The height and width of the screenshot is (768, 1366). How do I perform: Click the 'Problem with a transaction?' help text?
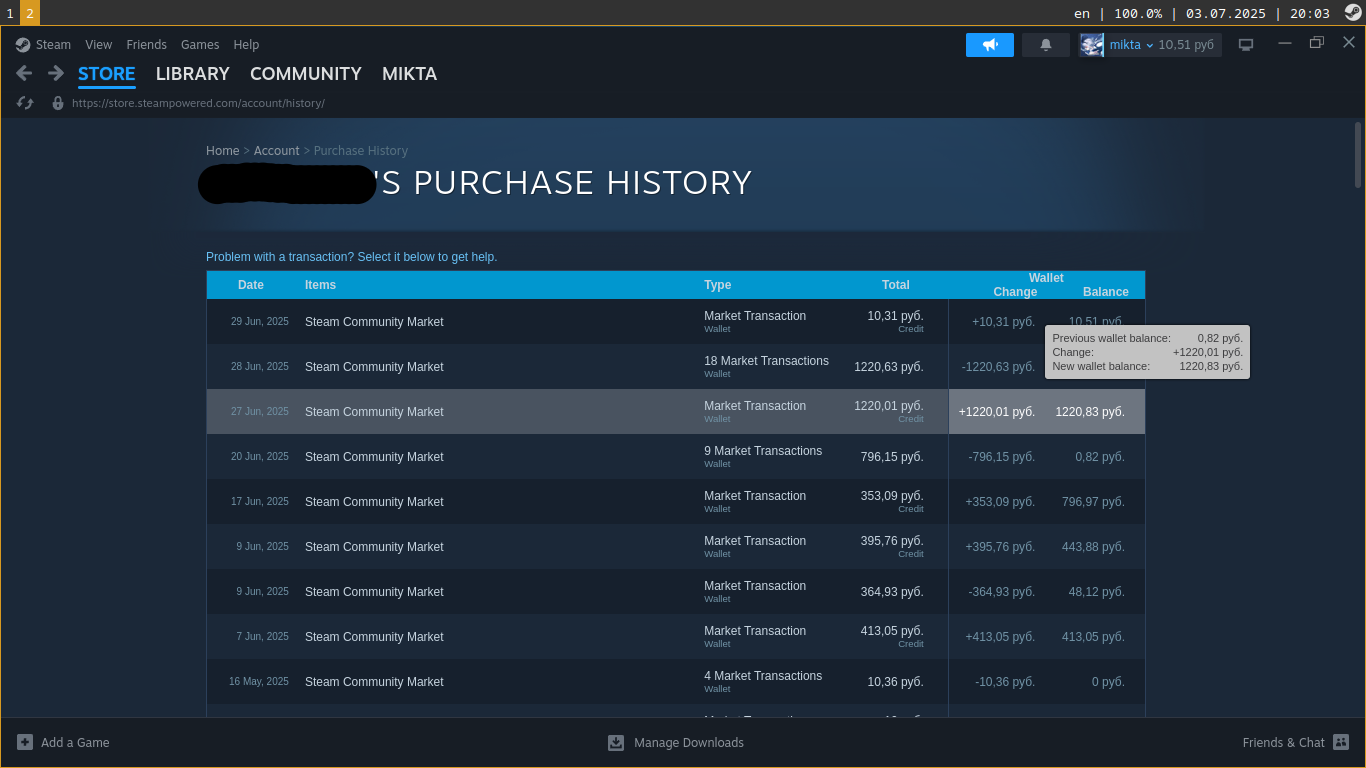tap(351, 257)
